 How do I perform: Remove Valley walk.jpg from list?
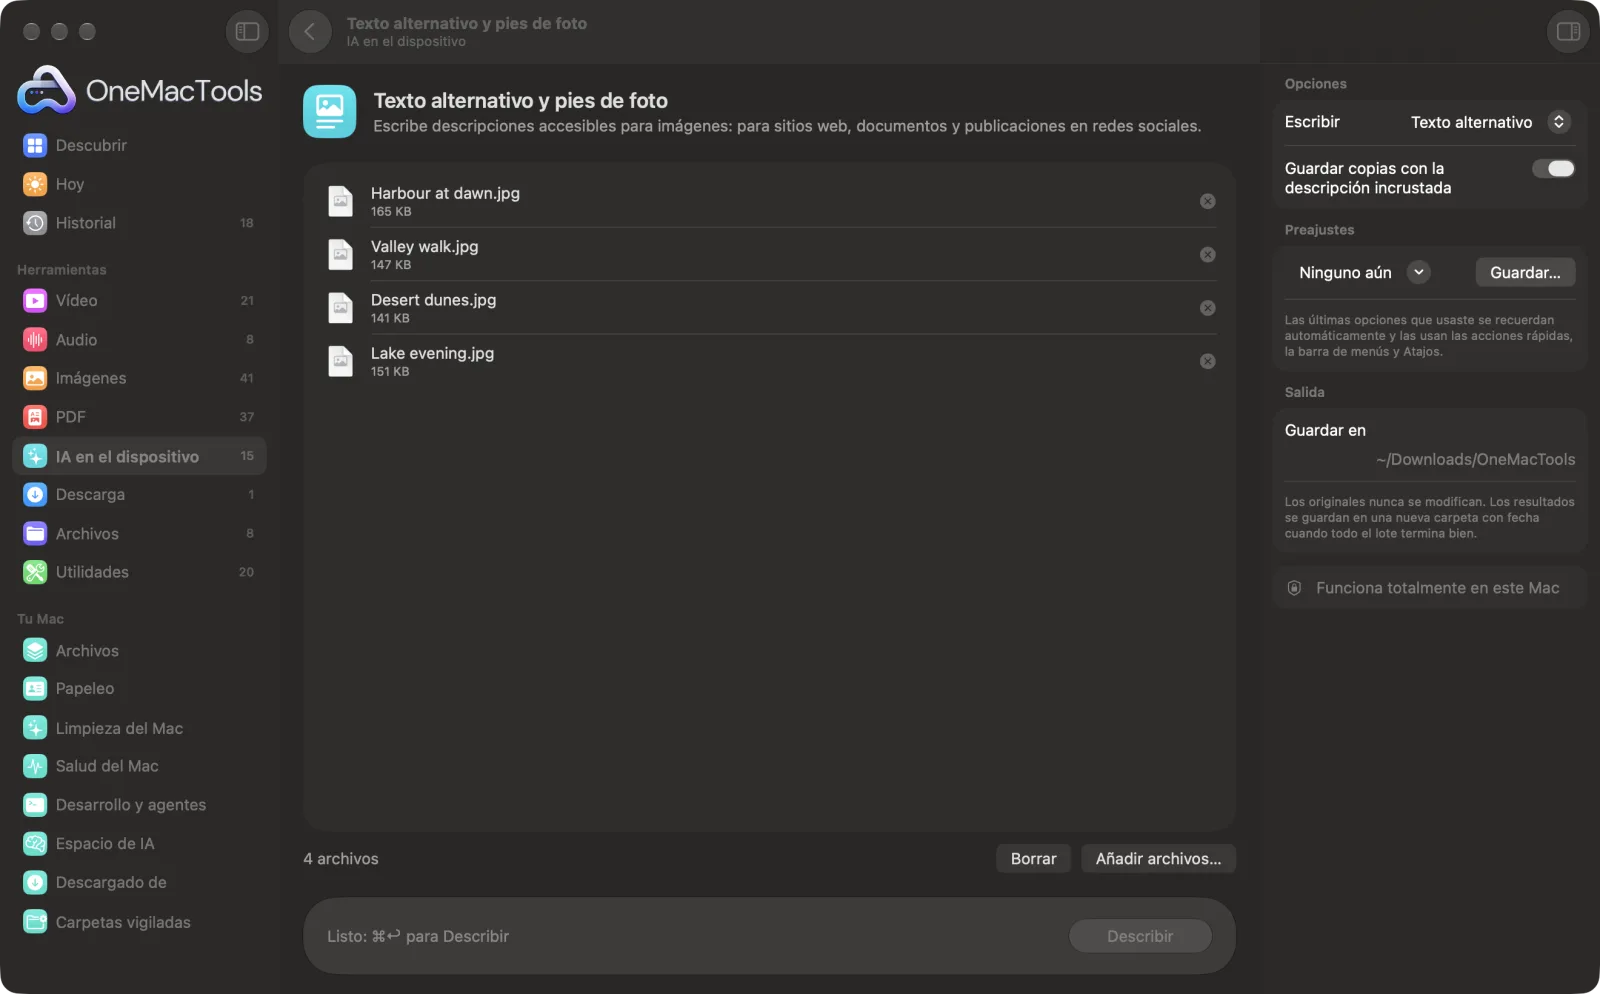coord(1207,255)
